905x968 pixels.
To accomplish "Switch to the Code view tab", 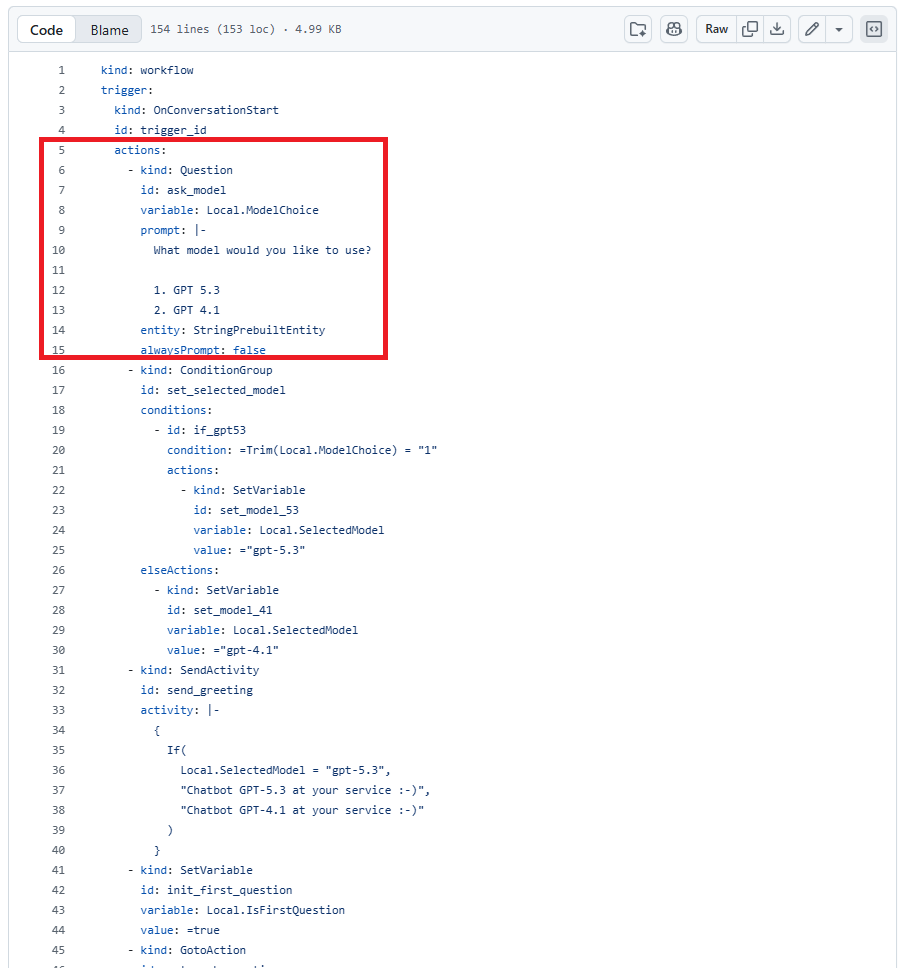I will [x=47, y=30].
